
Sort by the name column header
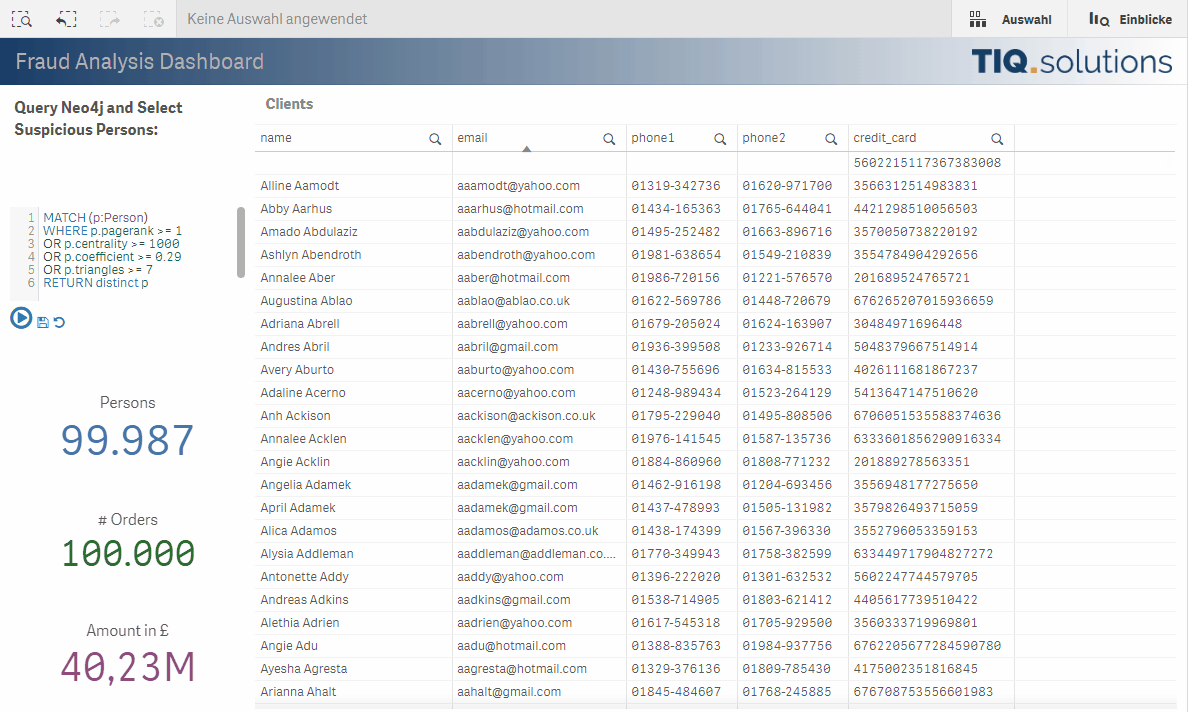(x=276, y=138)
